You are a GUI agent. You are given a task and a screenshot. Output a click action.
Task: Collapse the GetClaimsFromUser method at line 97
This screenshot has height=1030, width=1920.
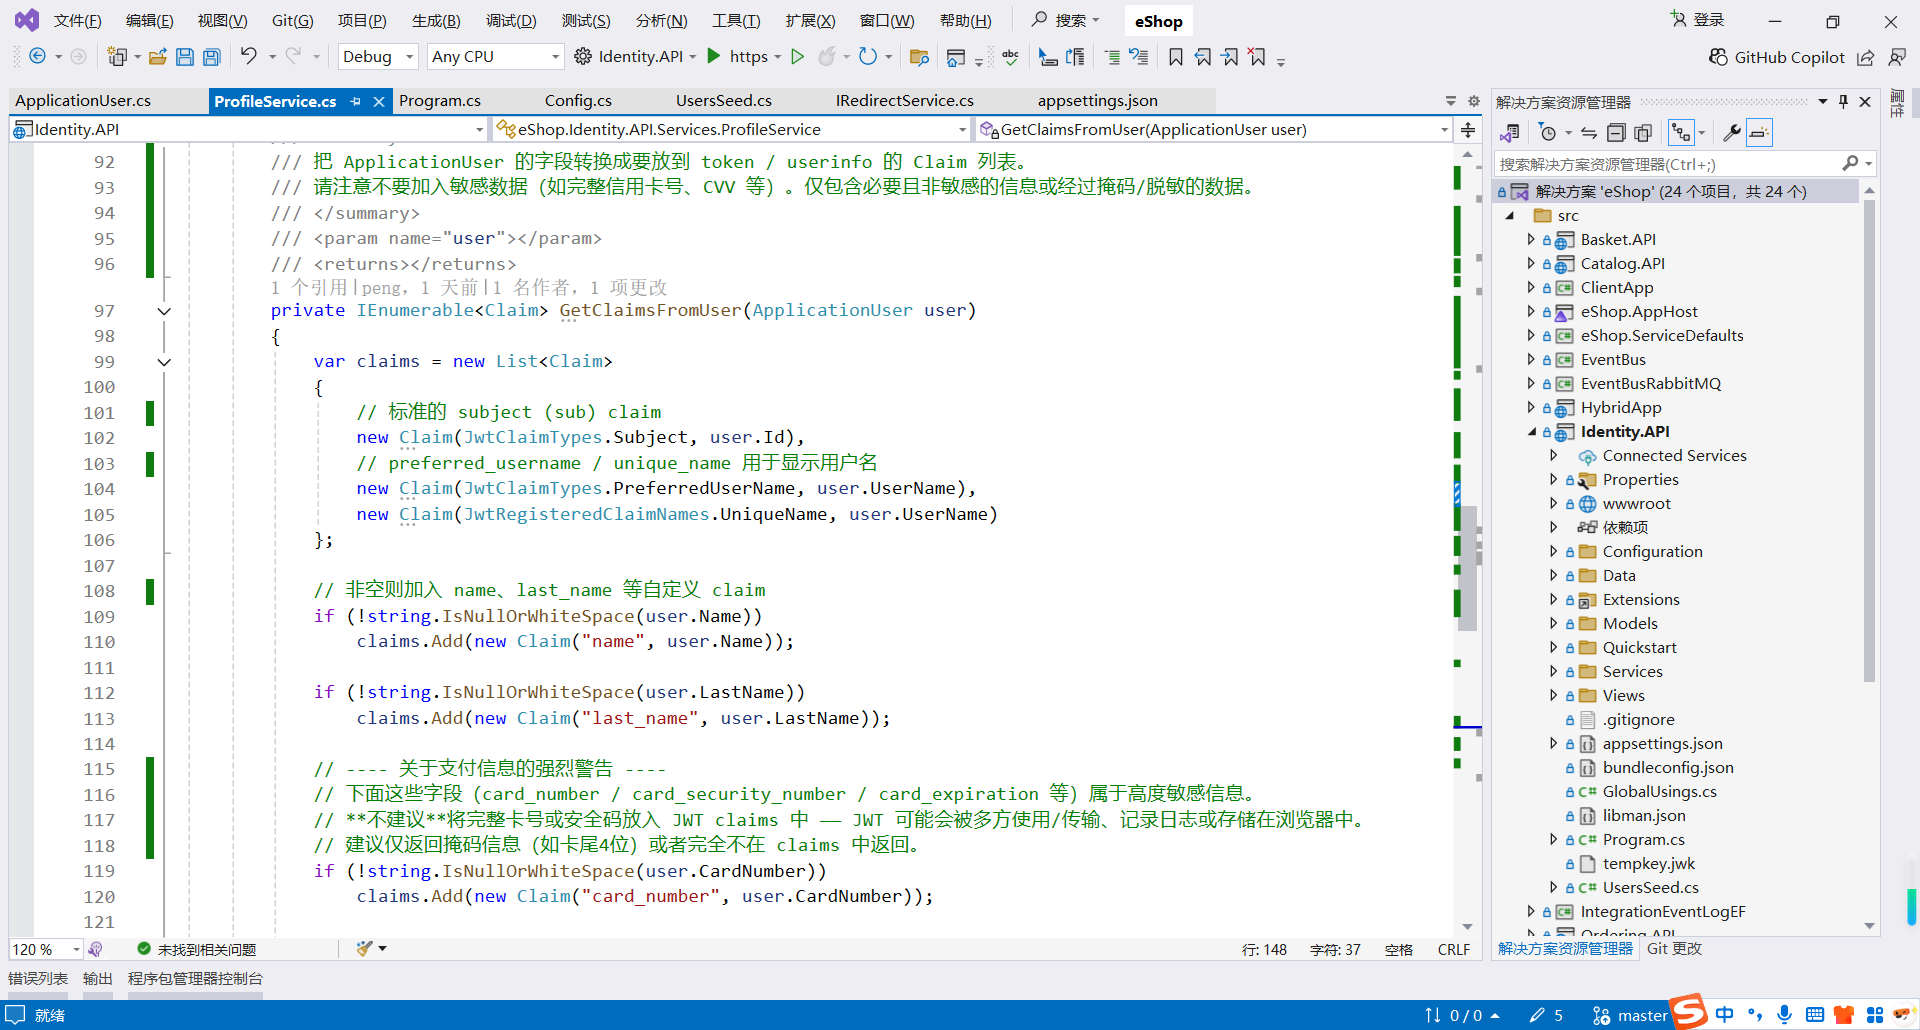point(164,311)
